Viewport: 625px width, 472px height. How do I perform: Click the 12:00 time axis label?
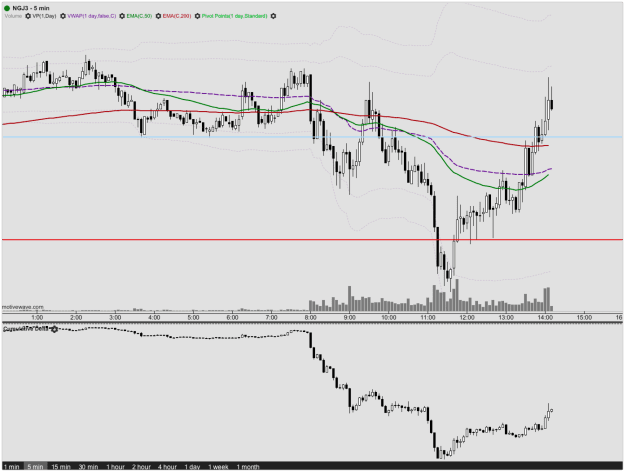pos(467,318)
